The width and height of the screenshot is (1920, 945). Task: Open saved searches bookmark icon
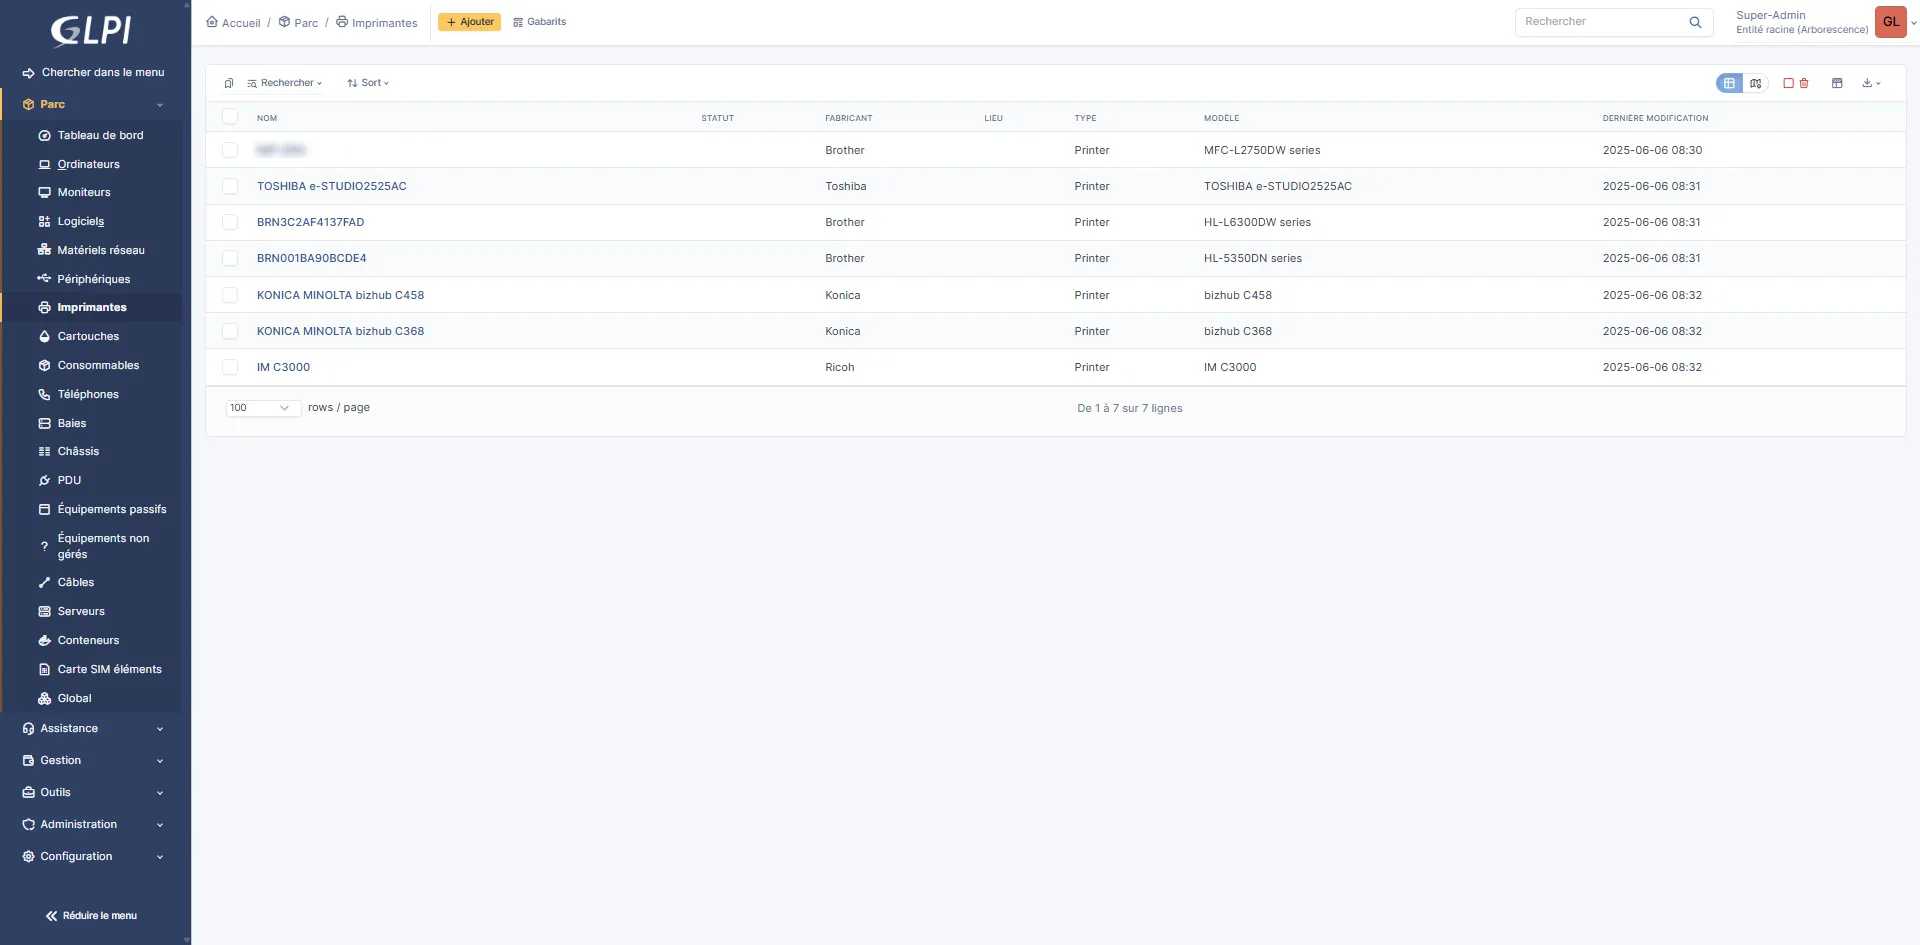coord(229,83)
